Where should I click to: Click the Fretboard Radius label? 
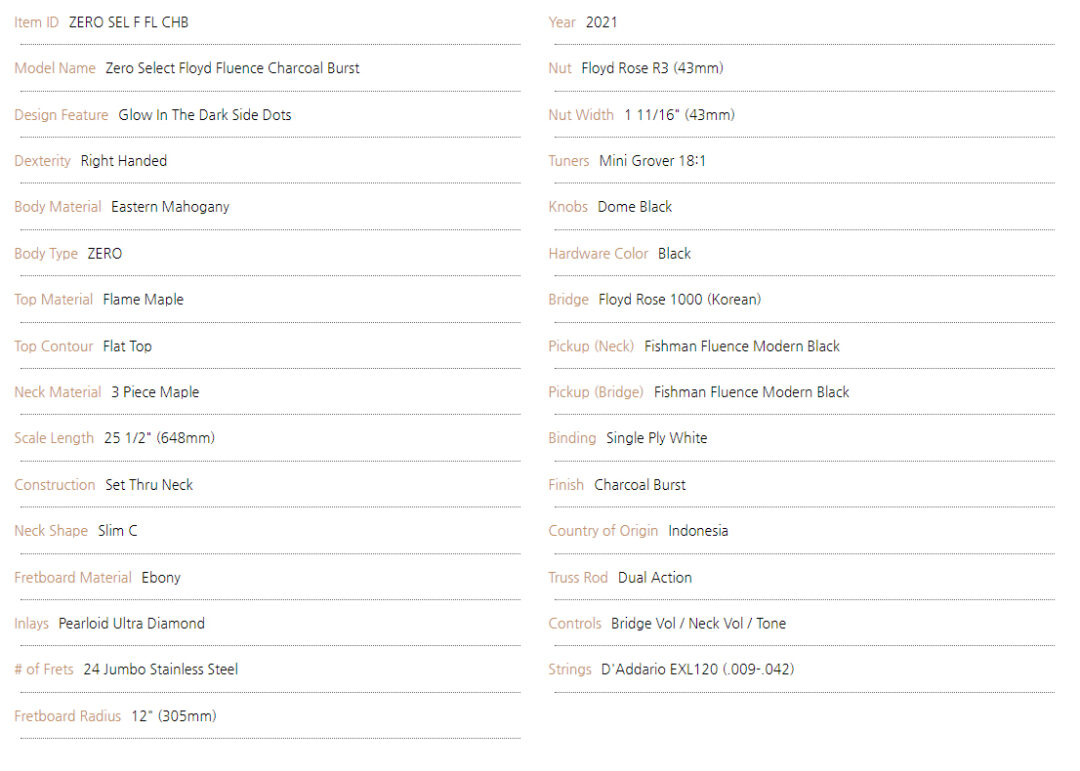[68, 717]
